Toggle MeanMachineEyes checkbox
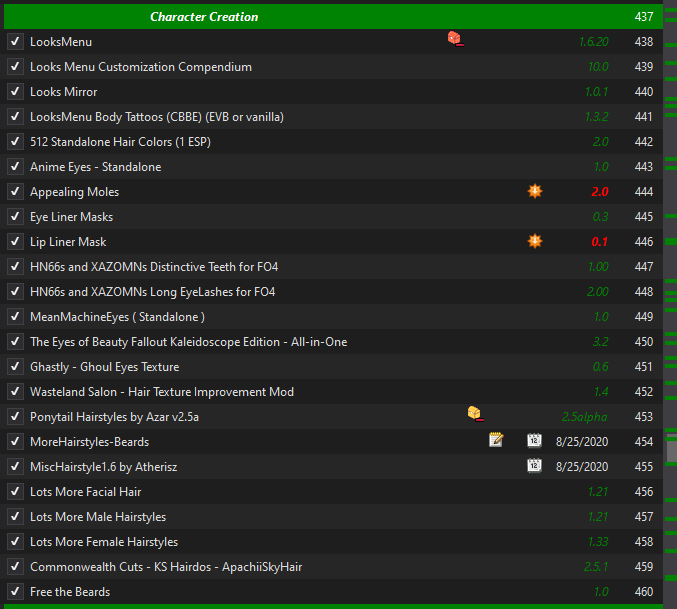677x609 pixels. (15, 317)
